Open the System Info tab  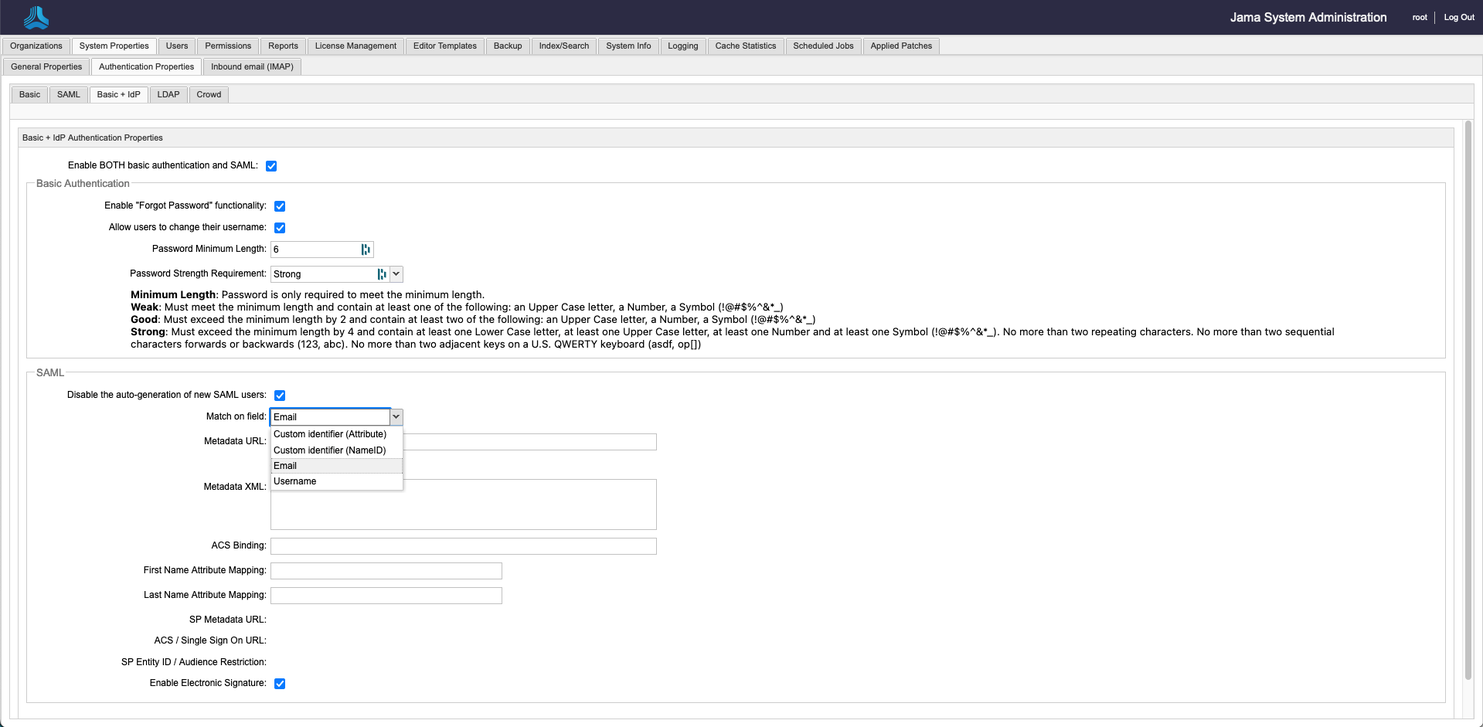click(628, 46)
